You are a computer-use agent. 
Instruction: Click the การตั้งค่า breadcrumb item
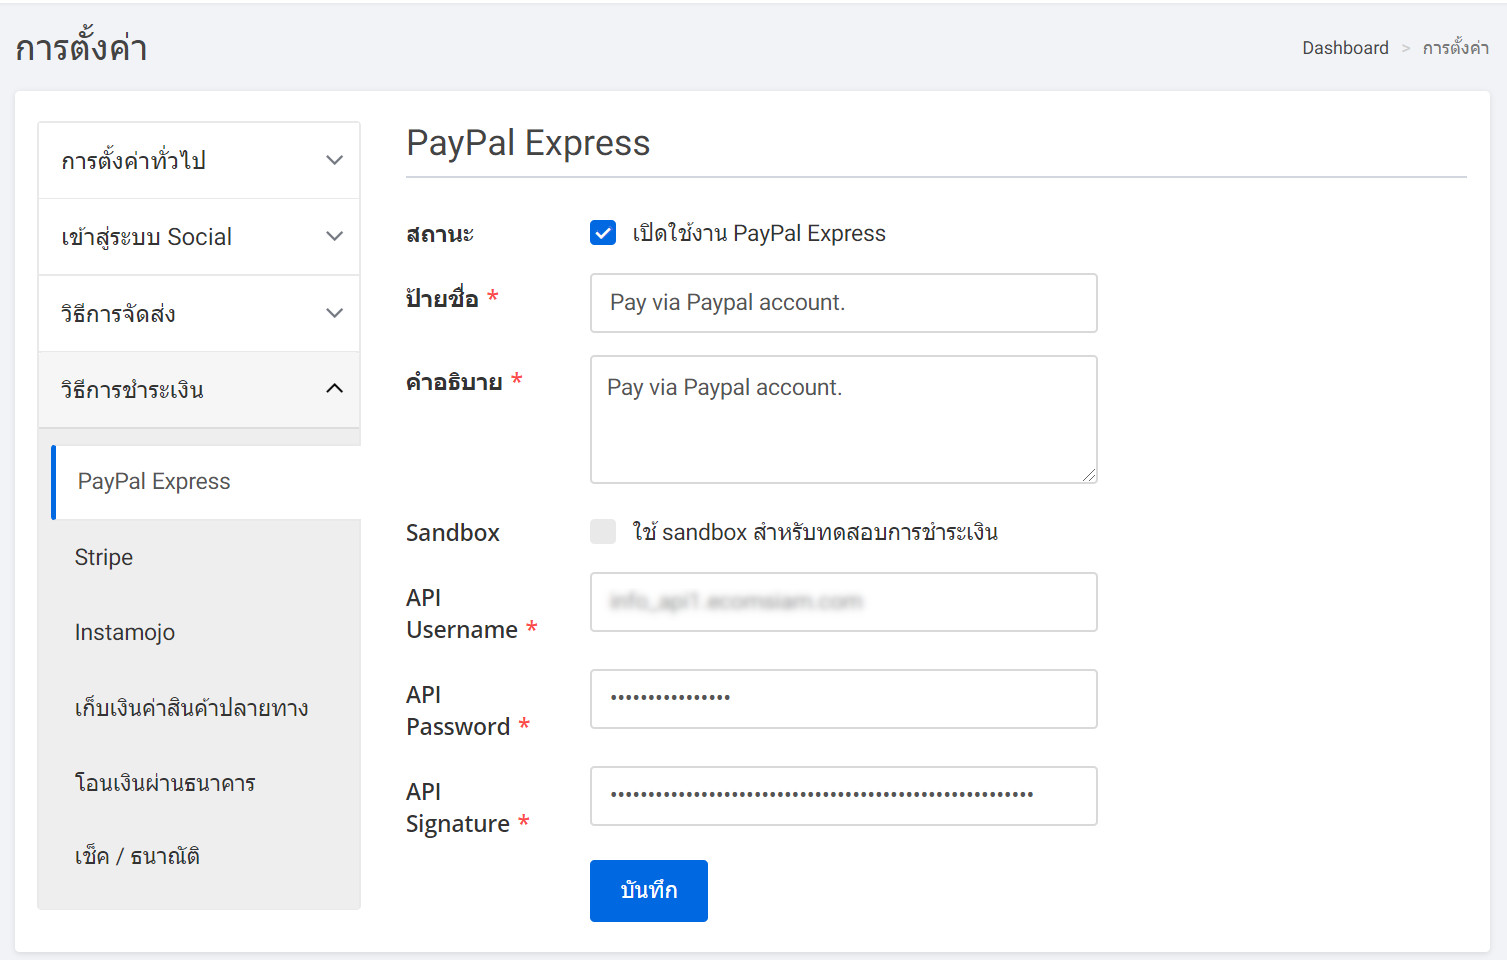coord(1456,48)
